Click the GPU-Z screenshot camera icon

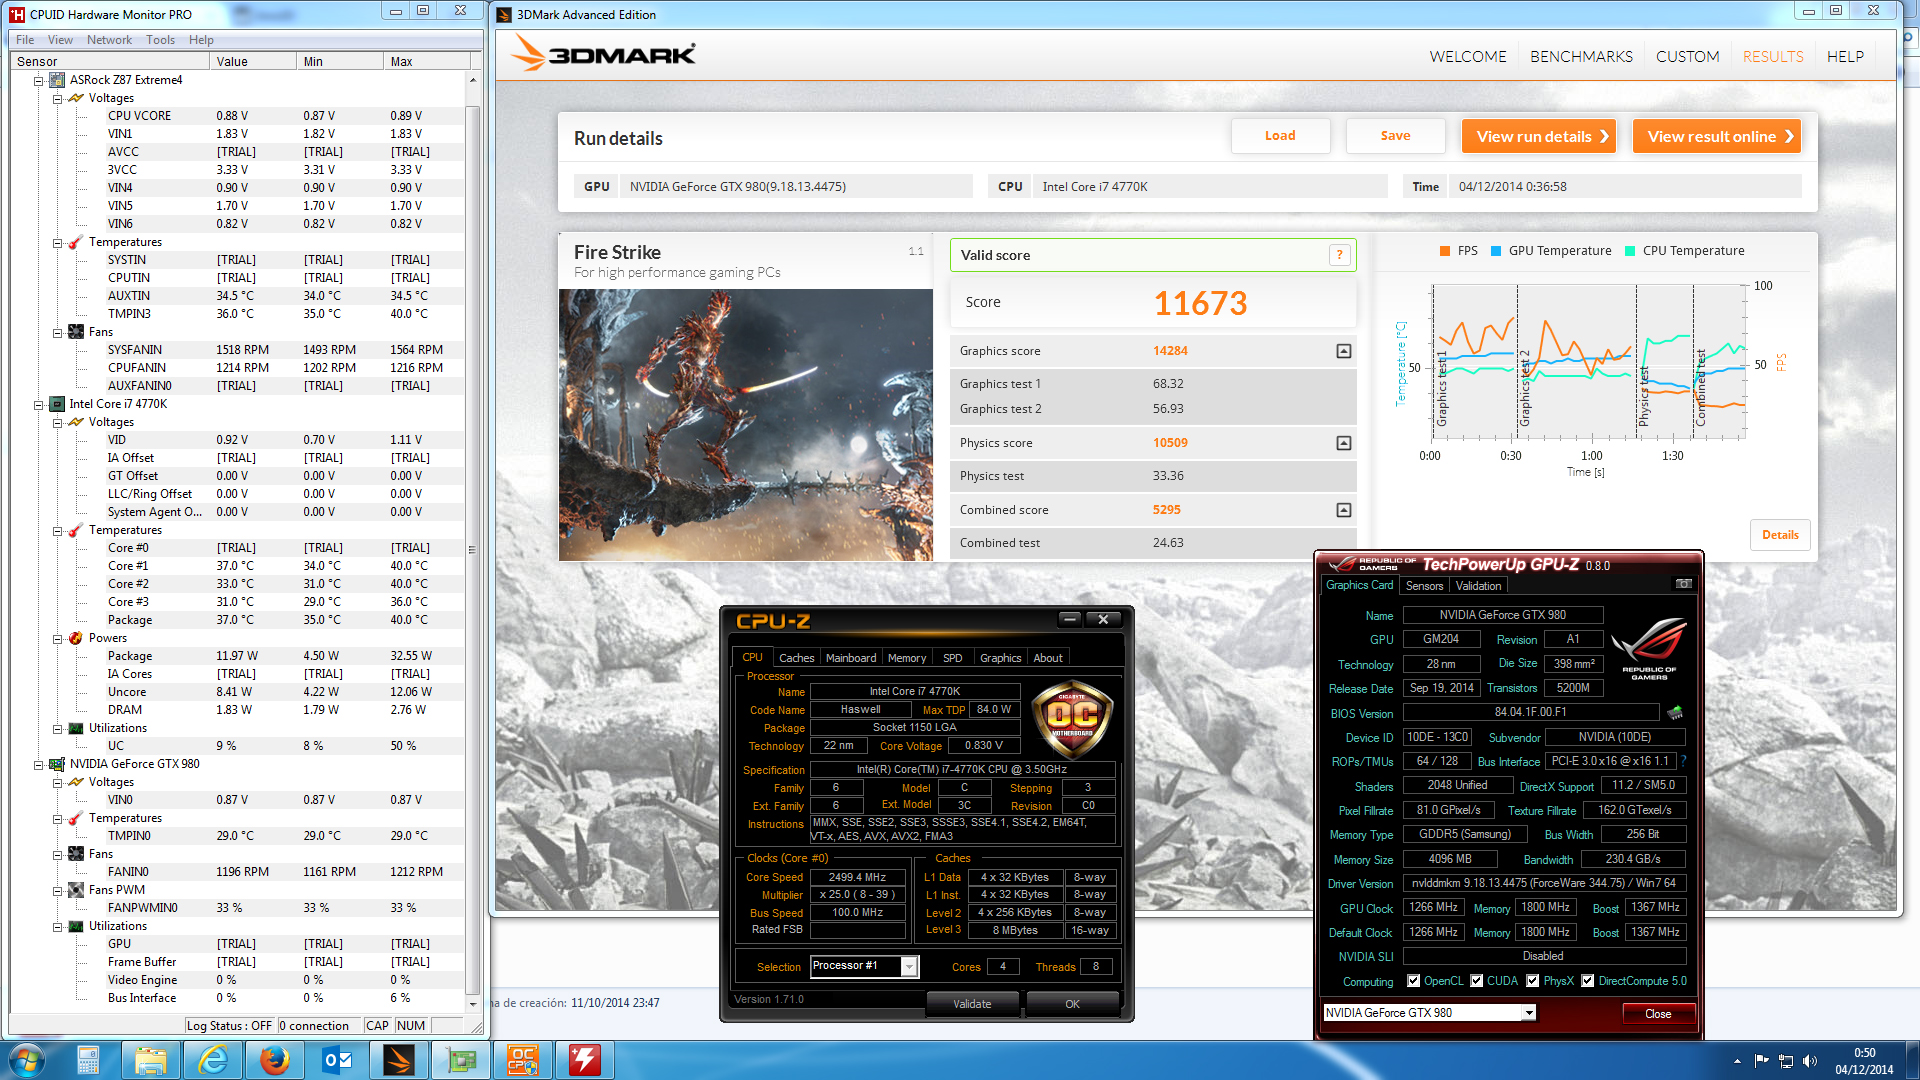click(1684, 584)
